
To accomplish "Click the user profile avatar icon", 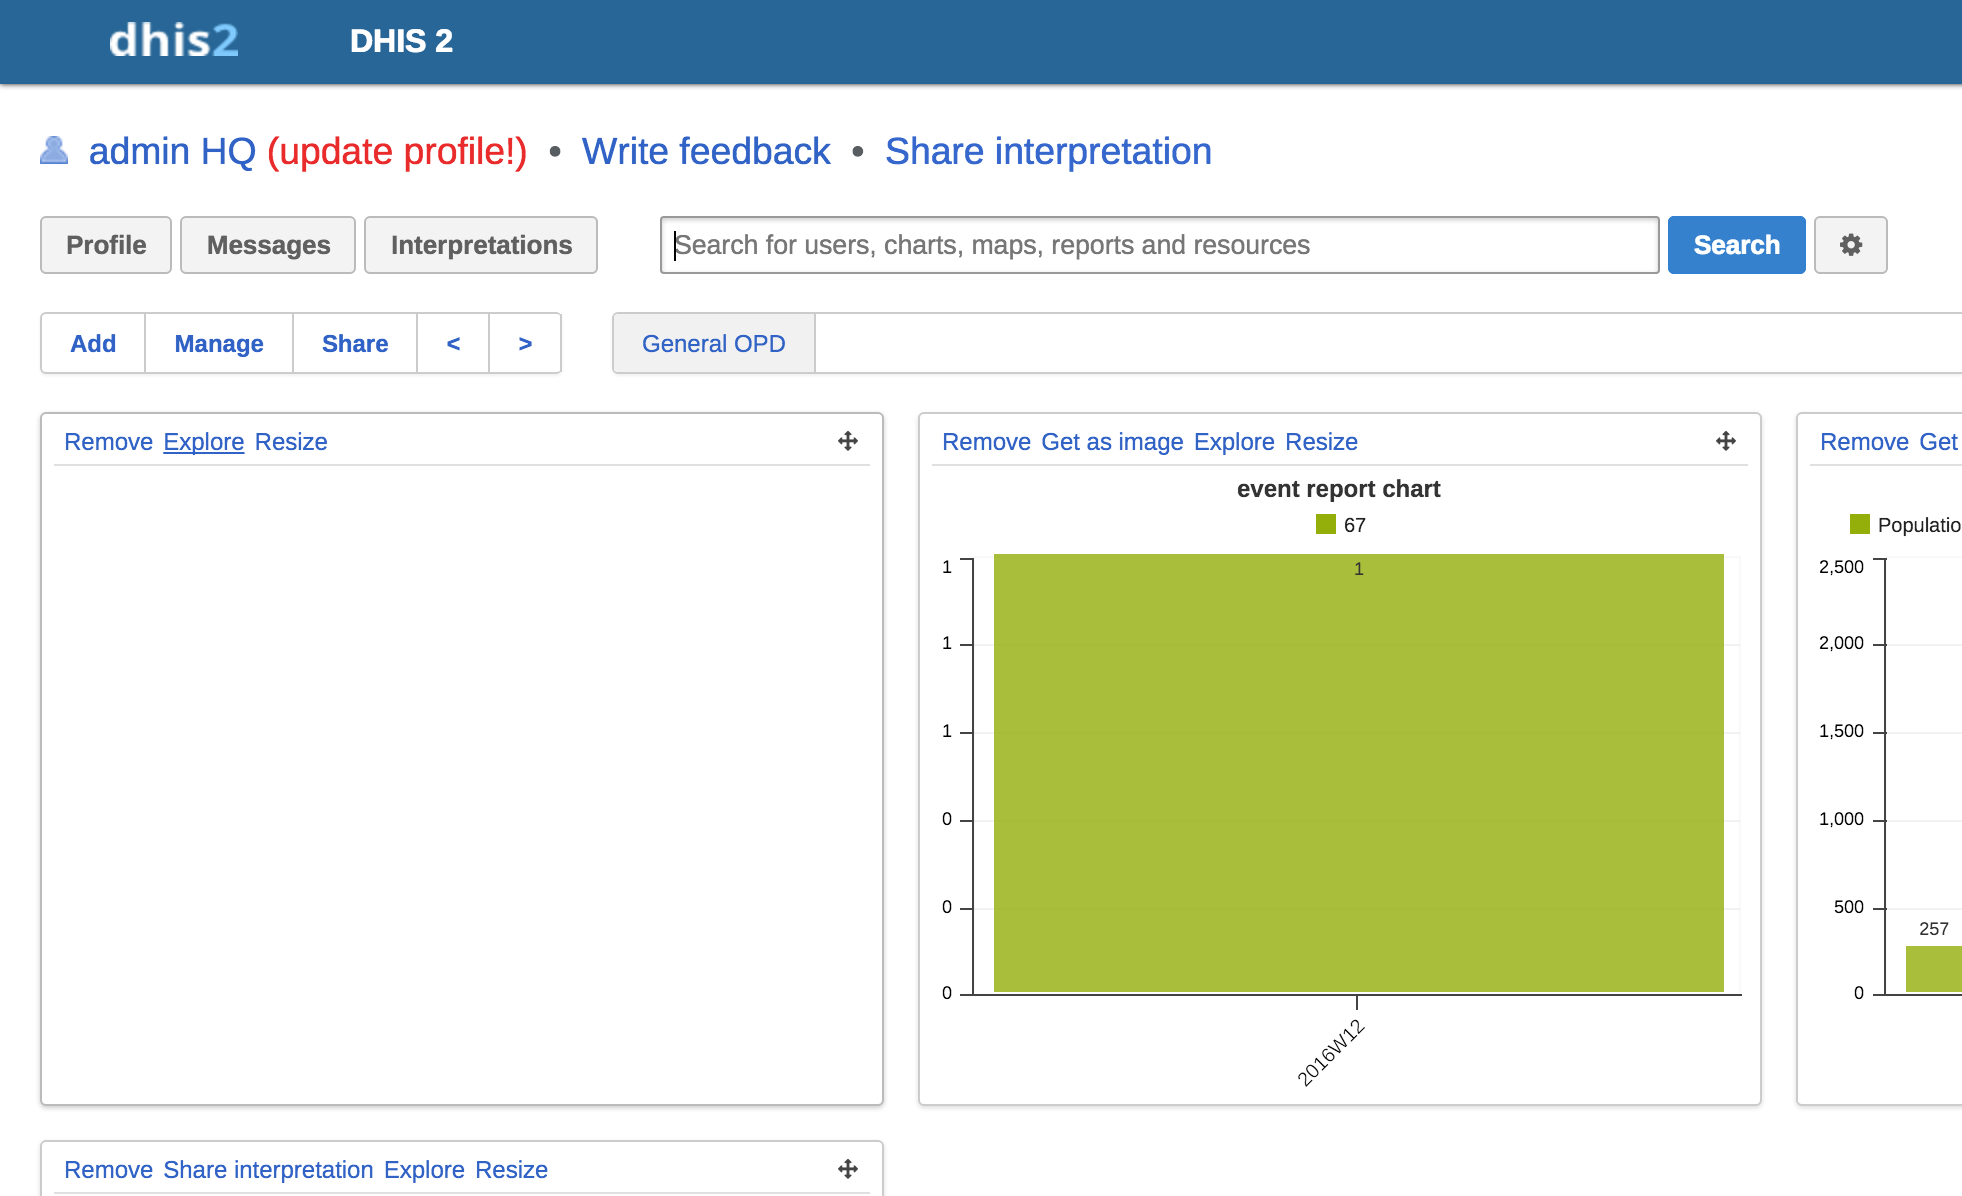I will click(x=54, y=151).
